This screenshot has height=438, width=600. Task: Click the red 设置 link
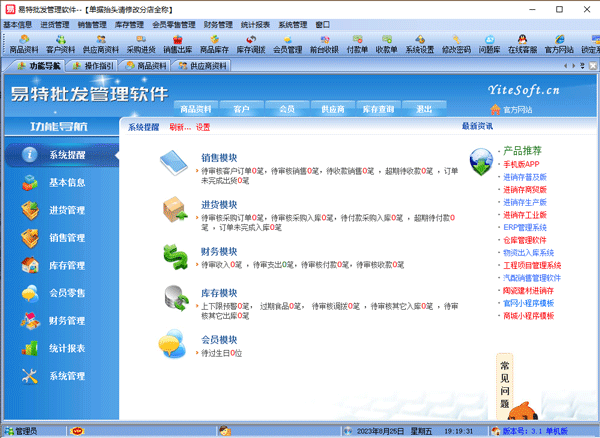click(x=203, y=127)
